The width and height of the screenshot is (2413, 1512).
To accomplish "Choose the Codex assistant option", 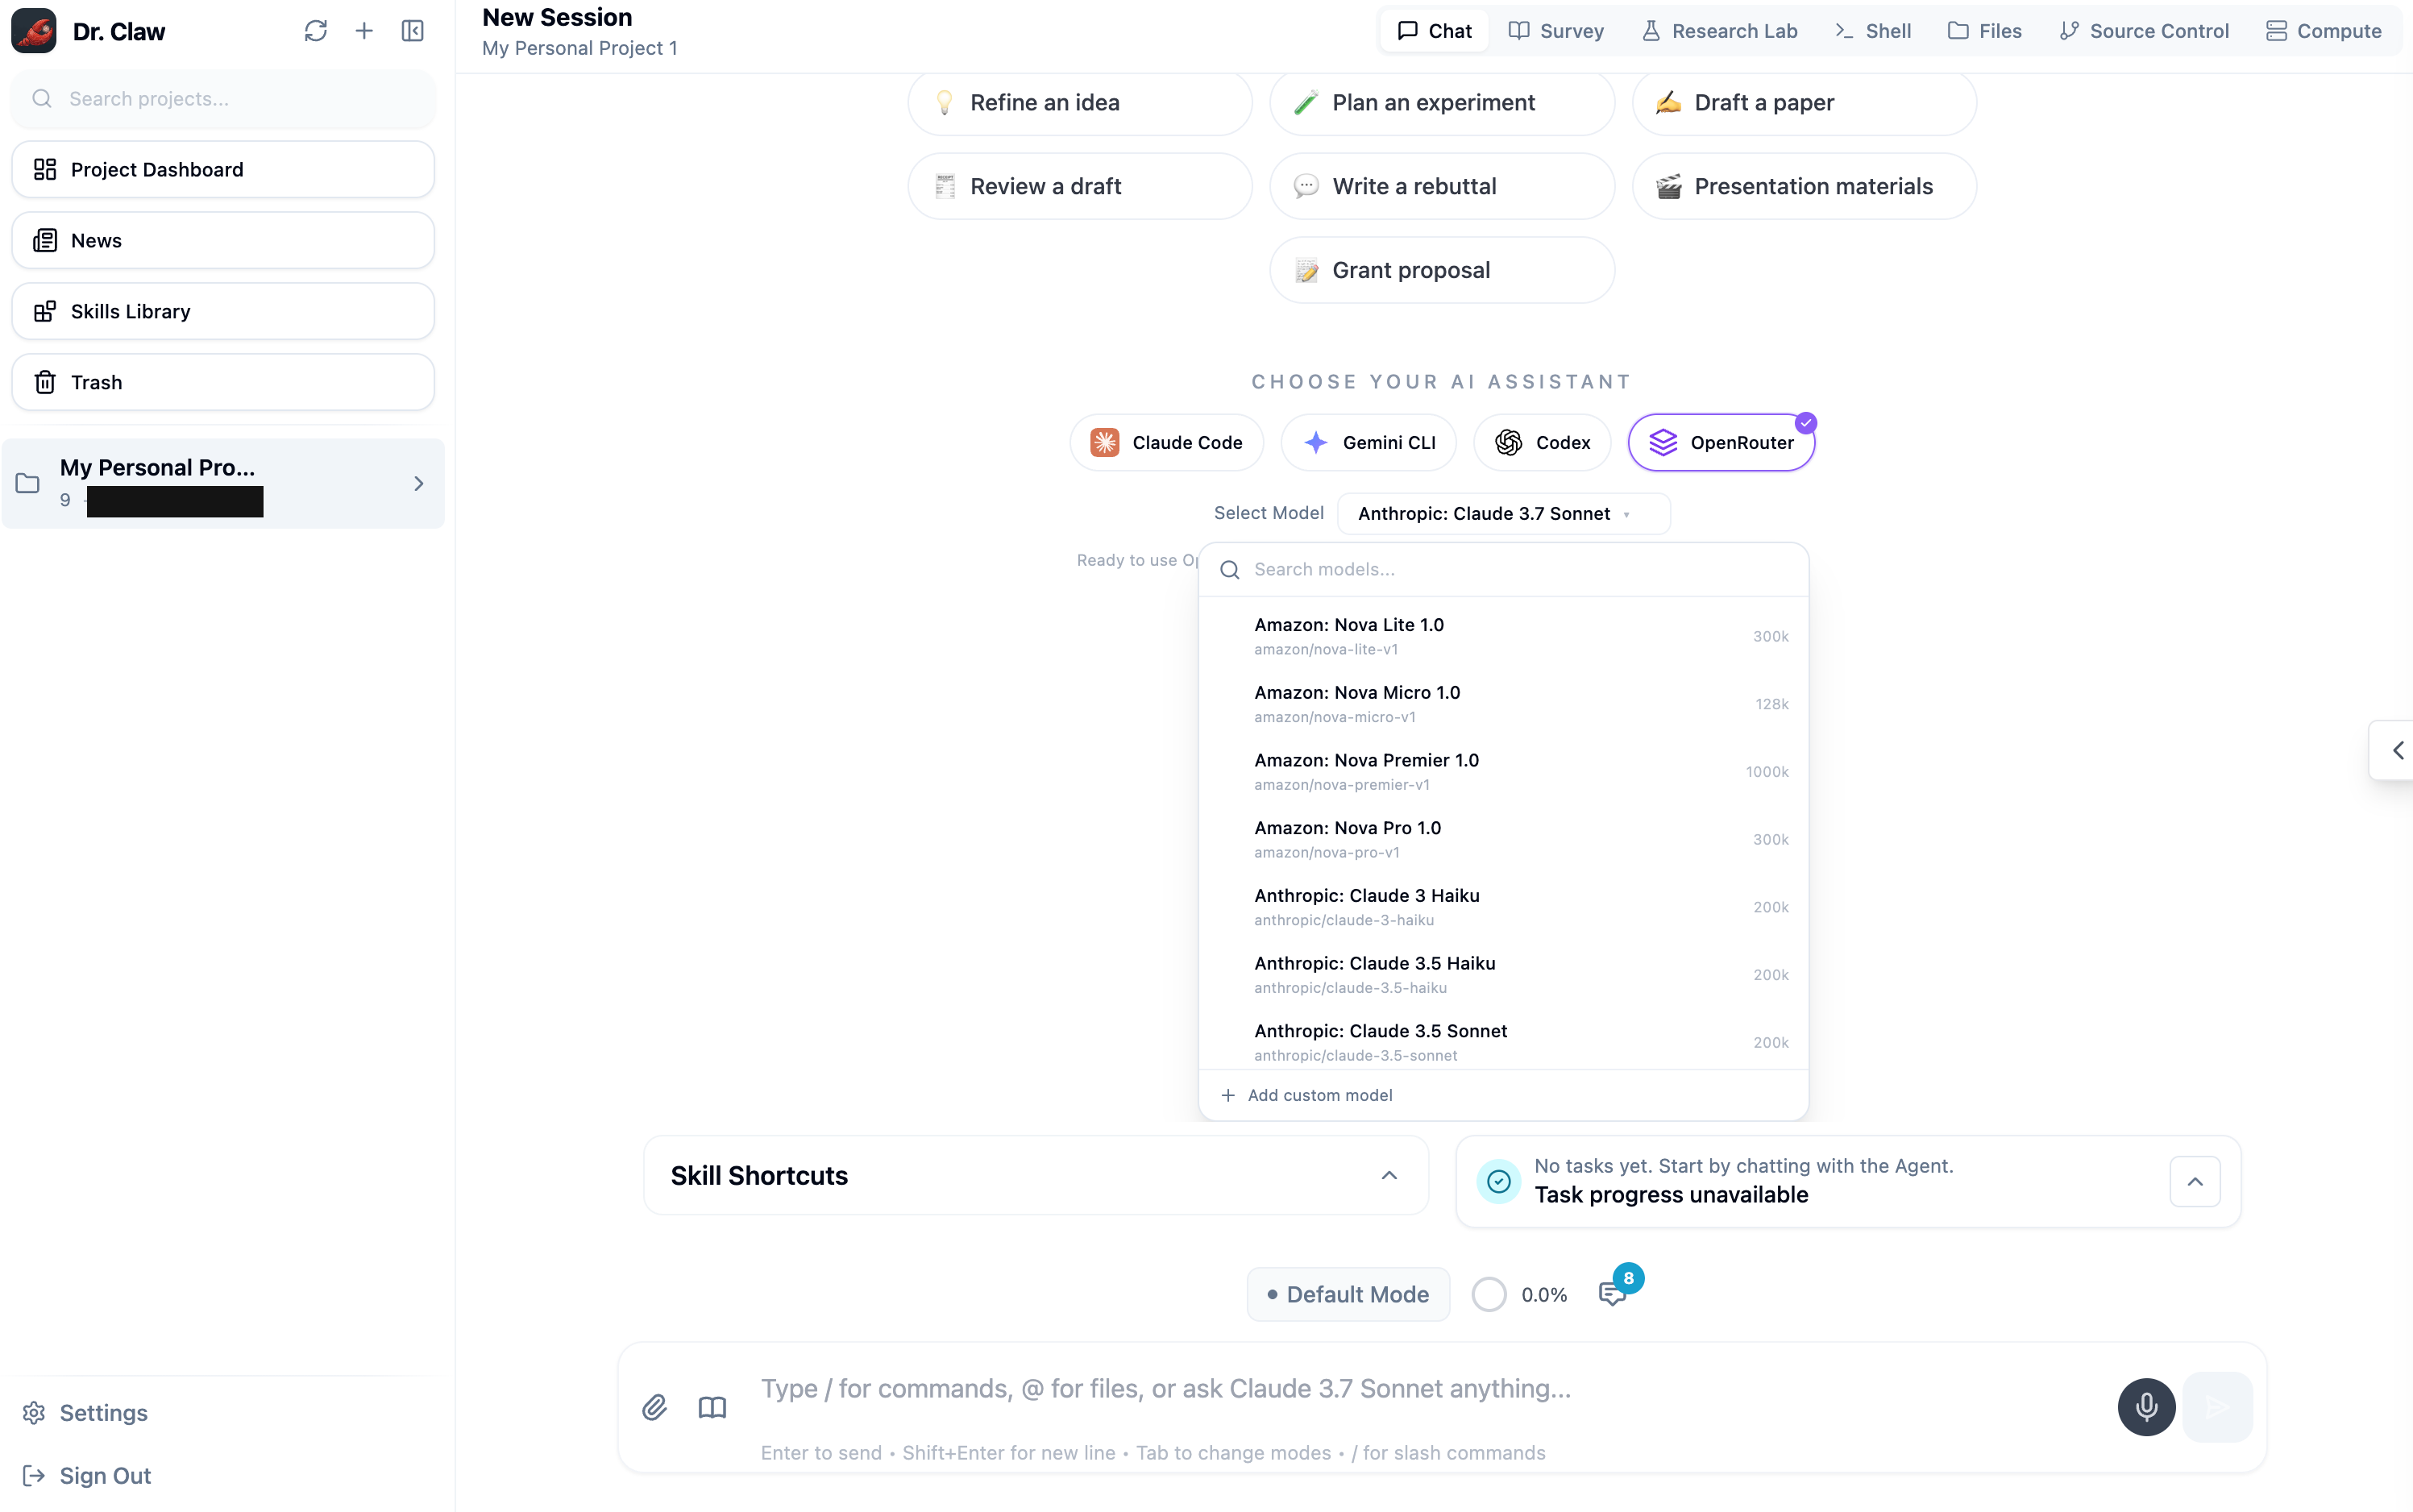I will (1542, 442).
